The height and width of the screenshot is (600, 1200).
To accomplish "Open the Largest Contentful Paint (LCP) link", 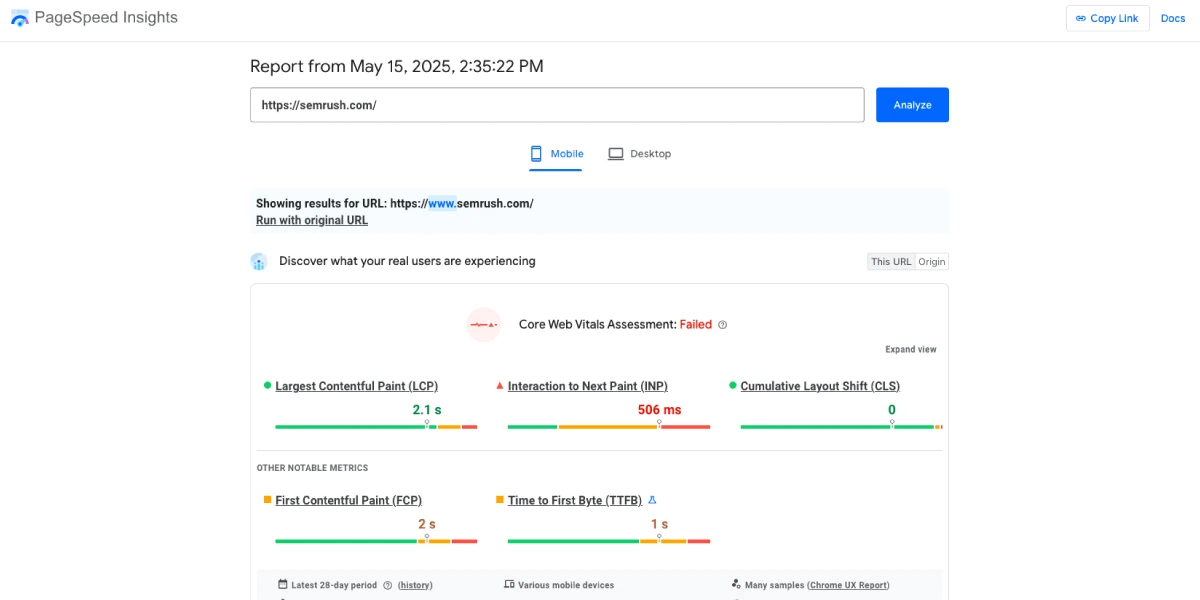I will point(357,386).
